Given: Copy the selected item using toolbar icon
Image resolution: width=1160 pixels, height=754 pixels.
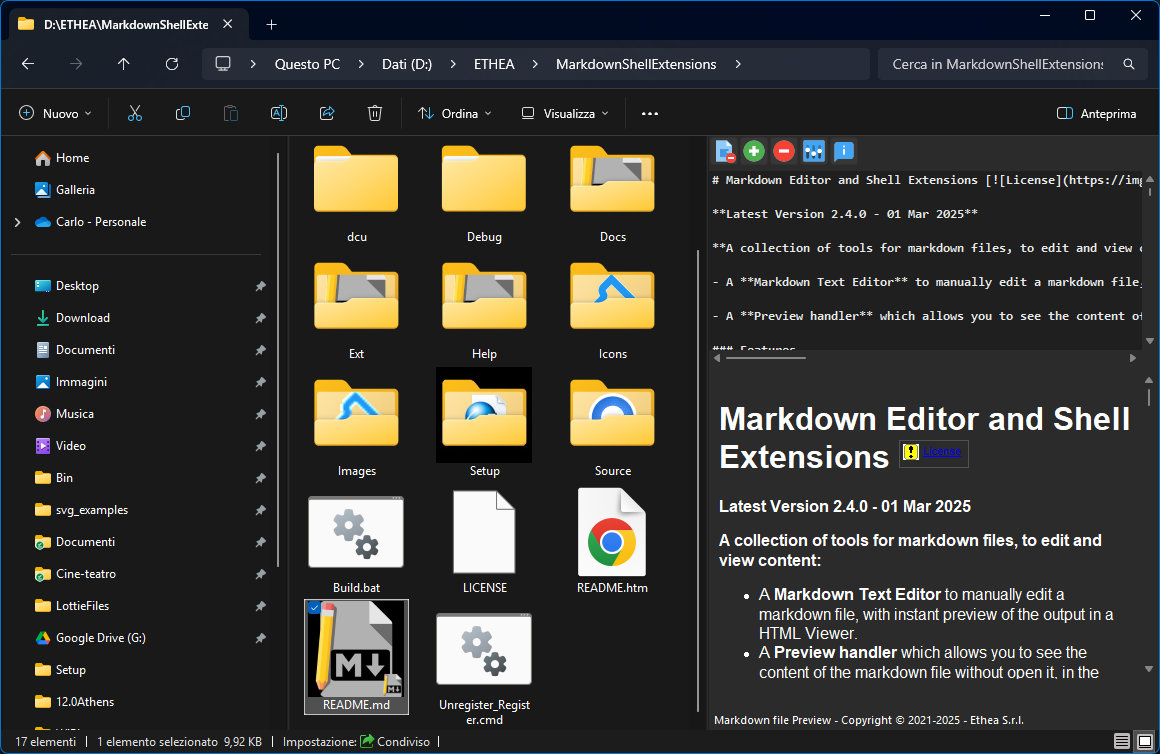Looking at the screenshot, I should 183,113.
